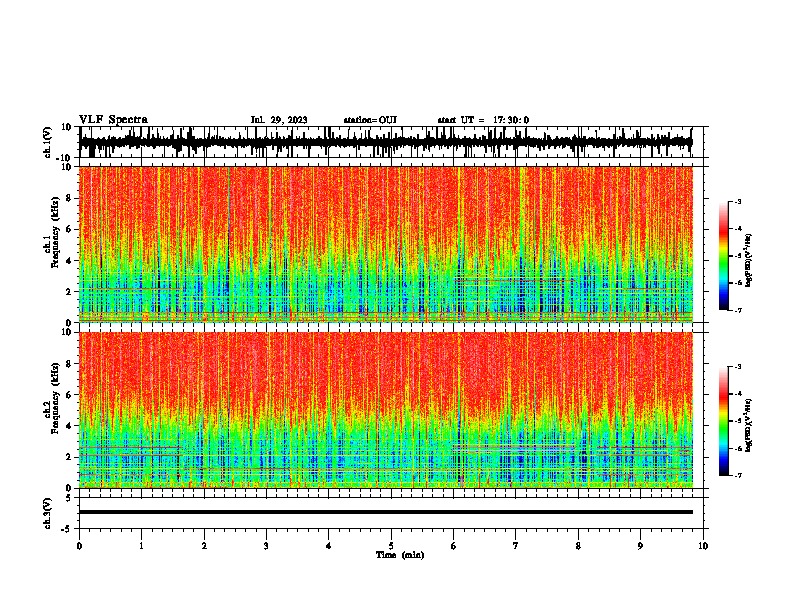
Task: Click time axis tick label "2"
Action: pyautogui.click(x=204, y=546)
